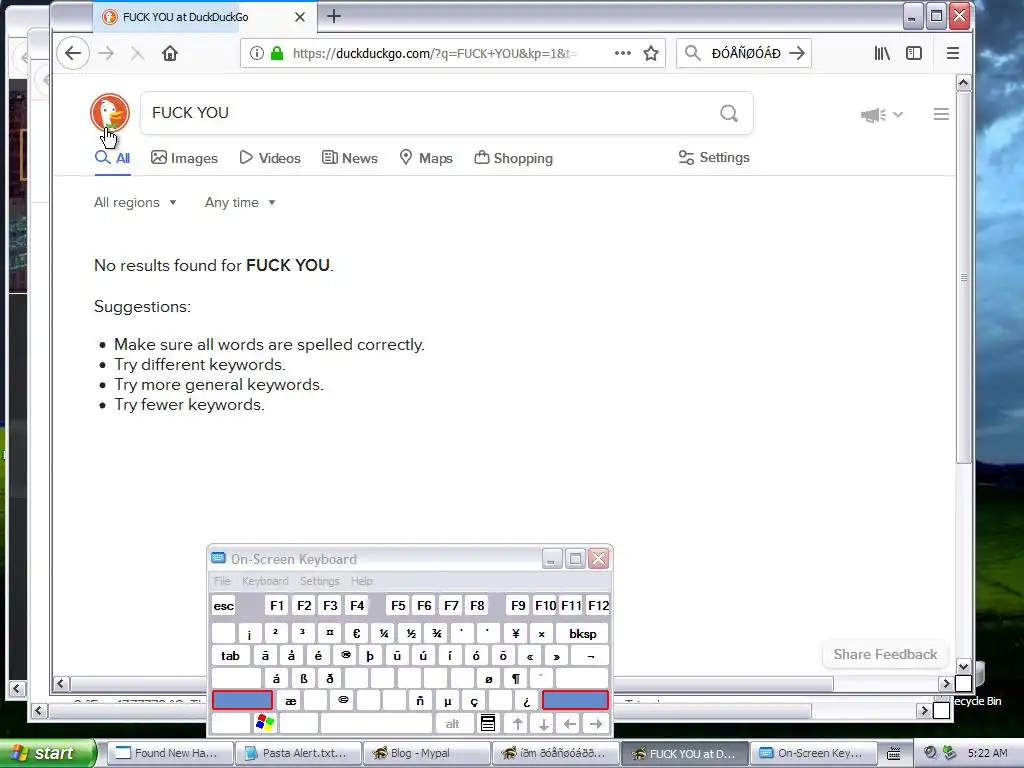
Task: Switch to the News tab
Action: [349, 158]
